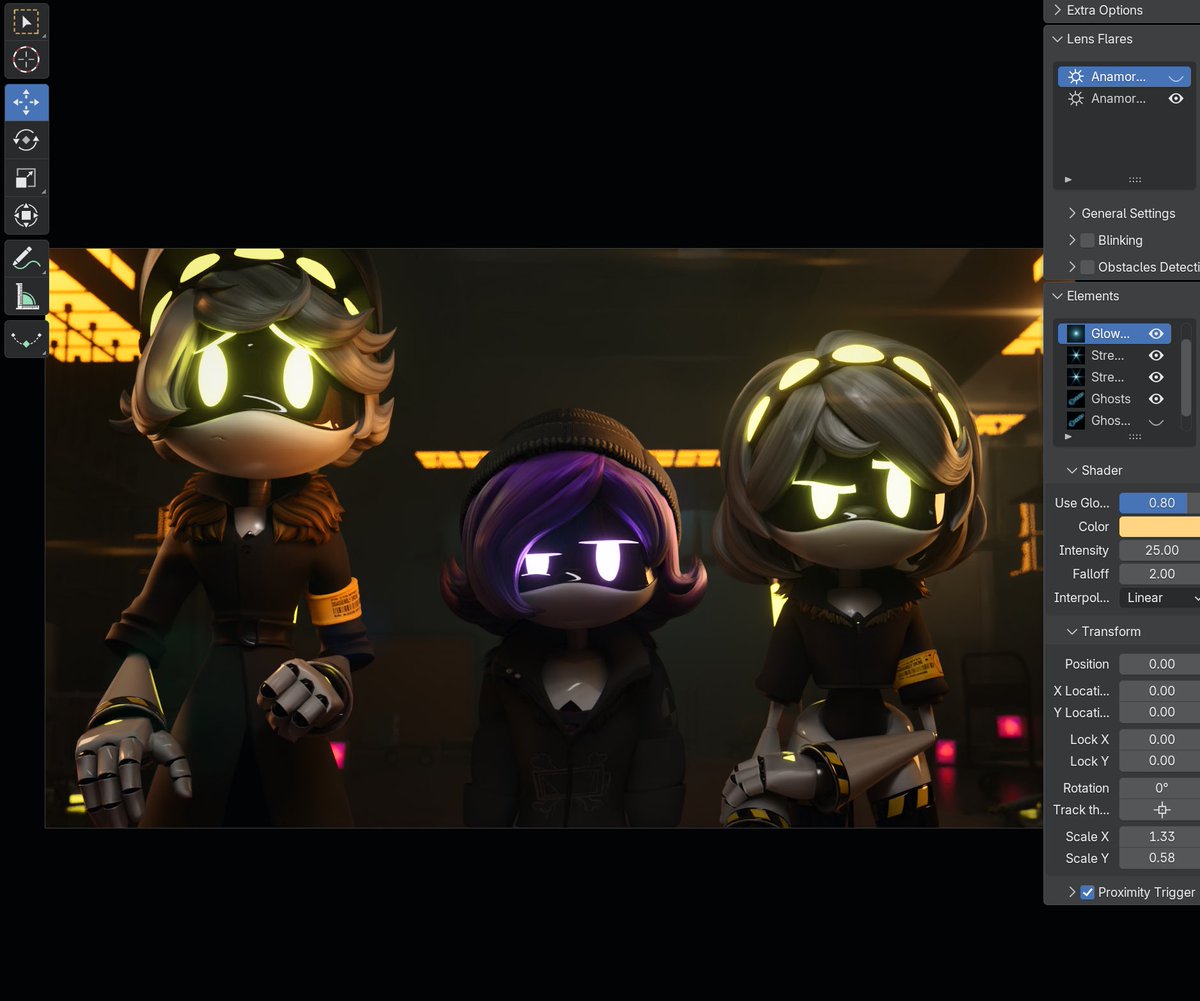Expand the Lens Flares list filter triangle
Viewport: 1200px width, 1001px height.
1068,180
